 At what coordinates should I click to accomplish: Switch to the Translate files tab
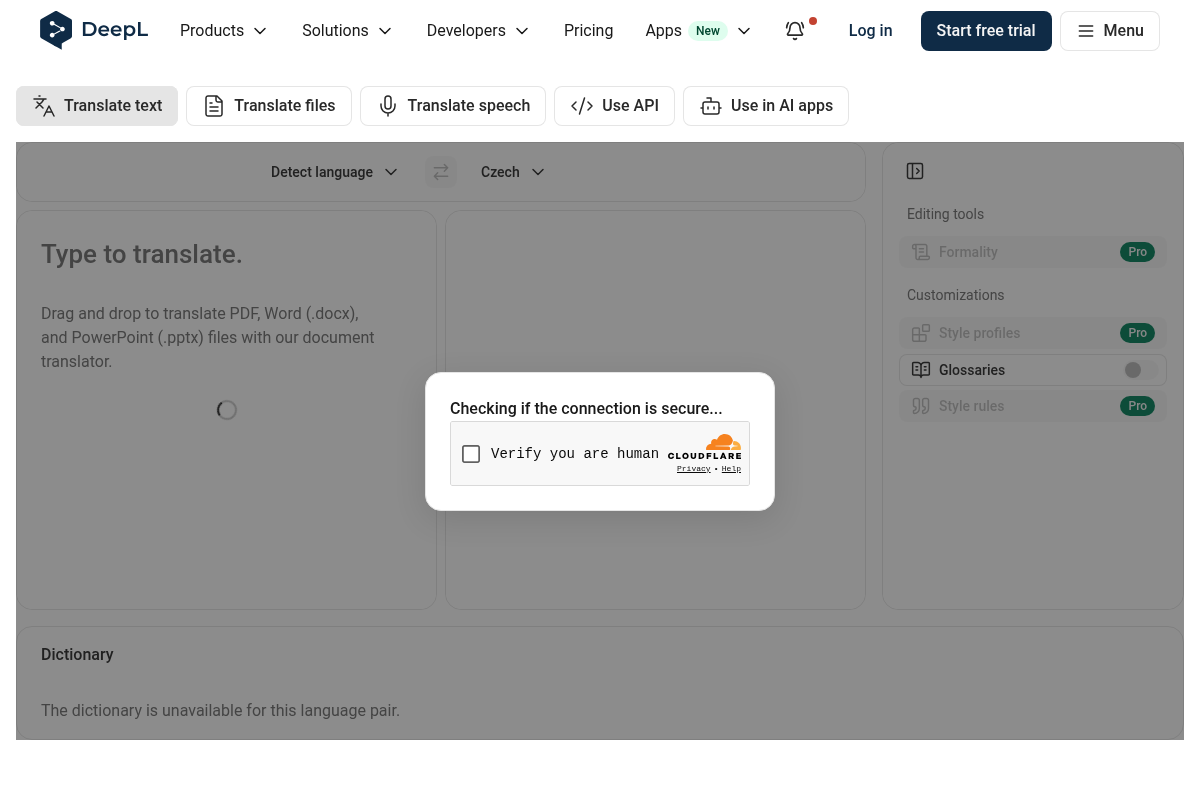coord(269,106)
